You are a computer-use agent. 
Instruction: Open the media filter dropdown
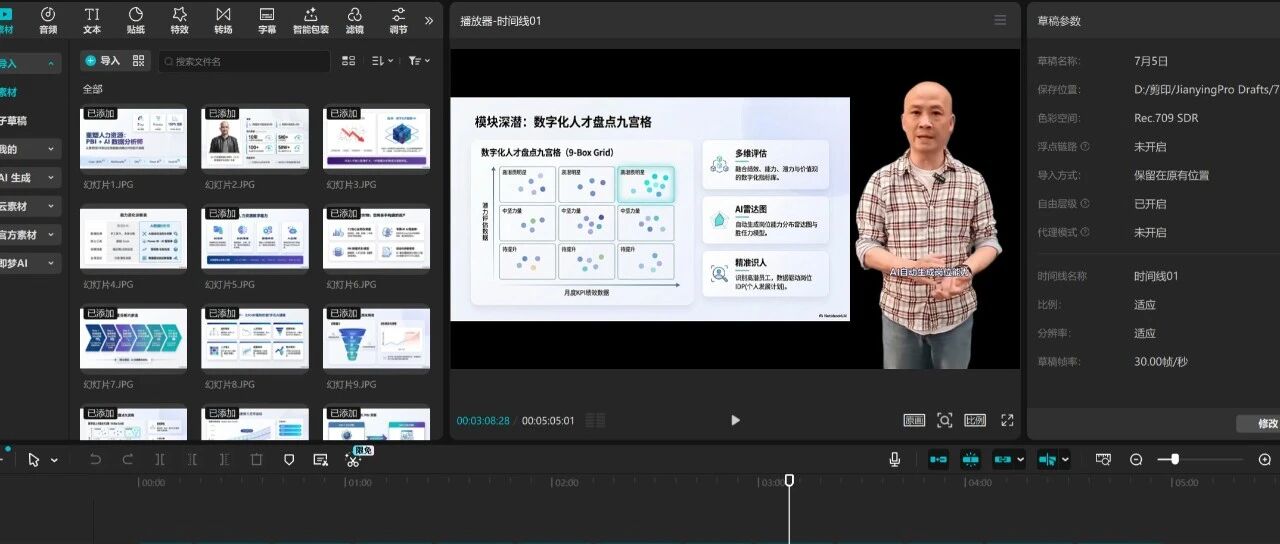[419, 61]
